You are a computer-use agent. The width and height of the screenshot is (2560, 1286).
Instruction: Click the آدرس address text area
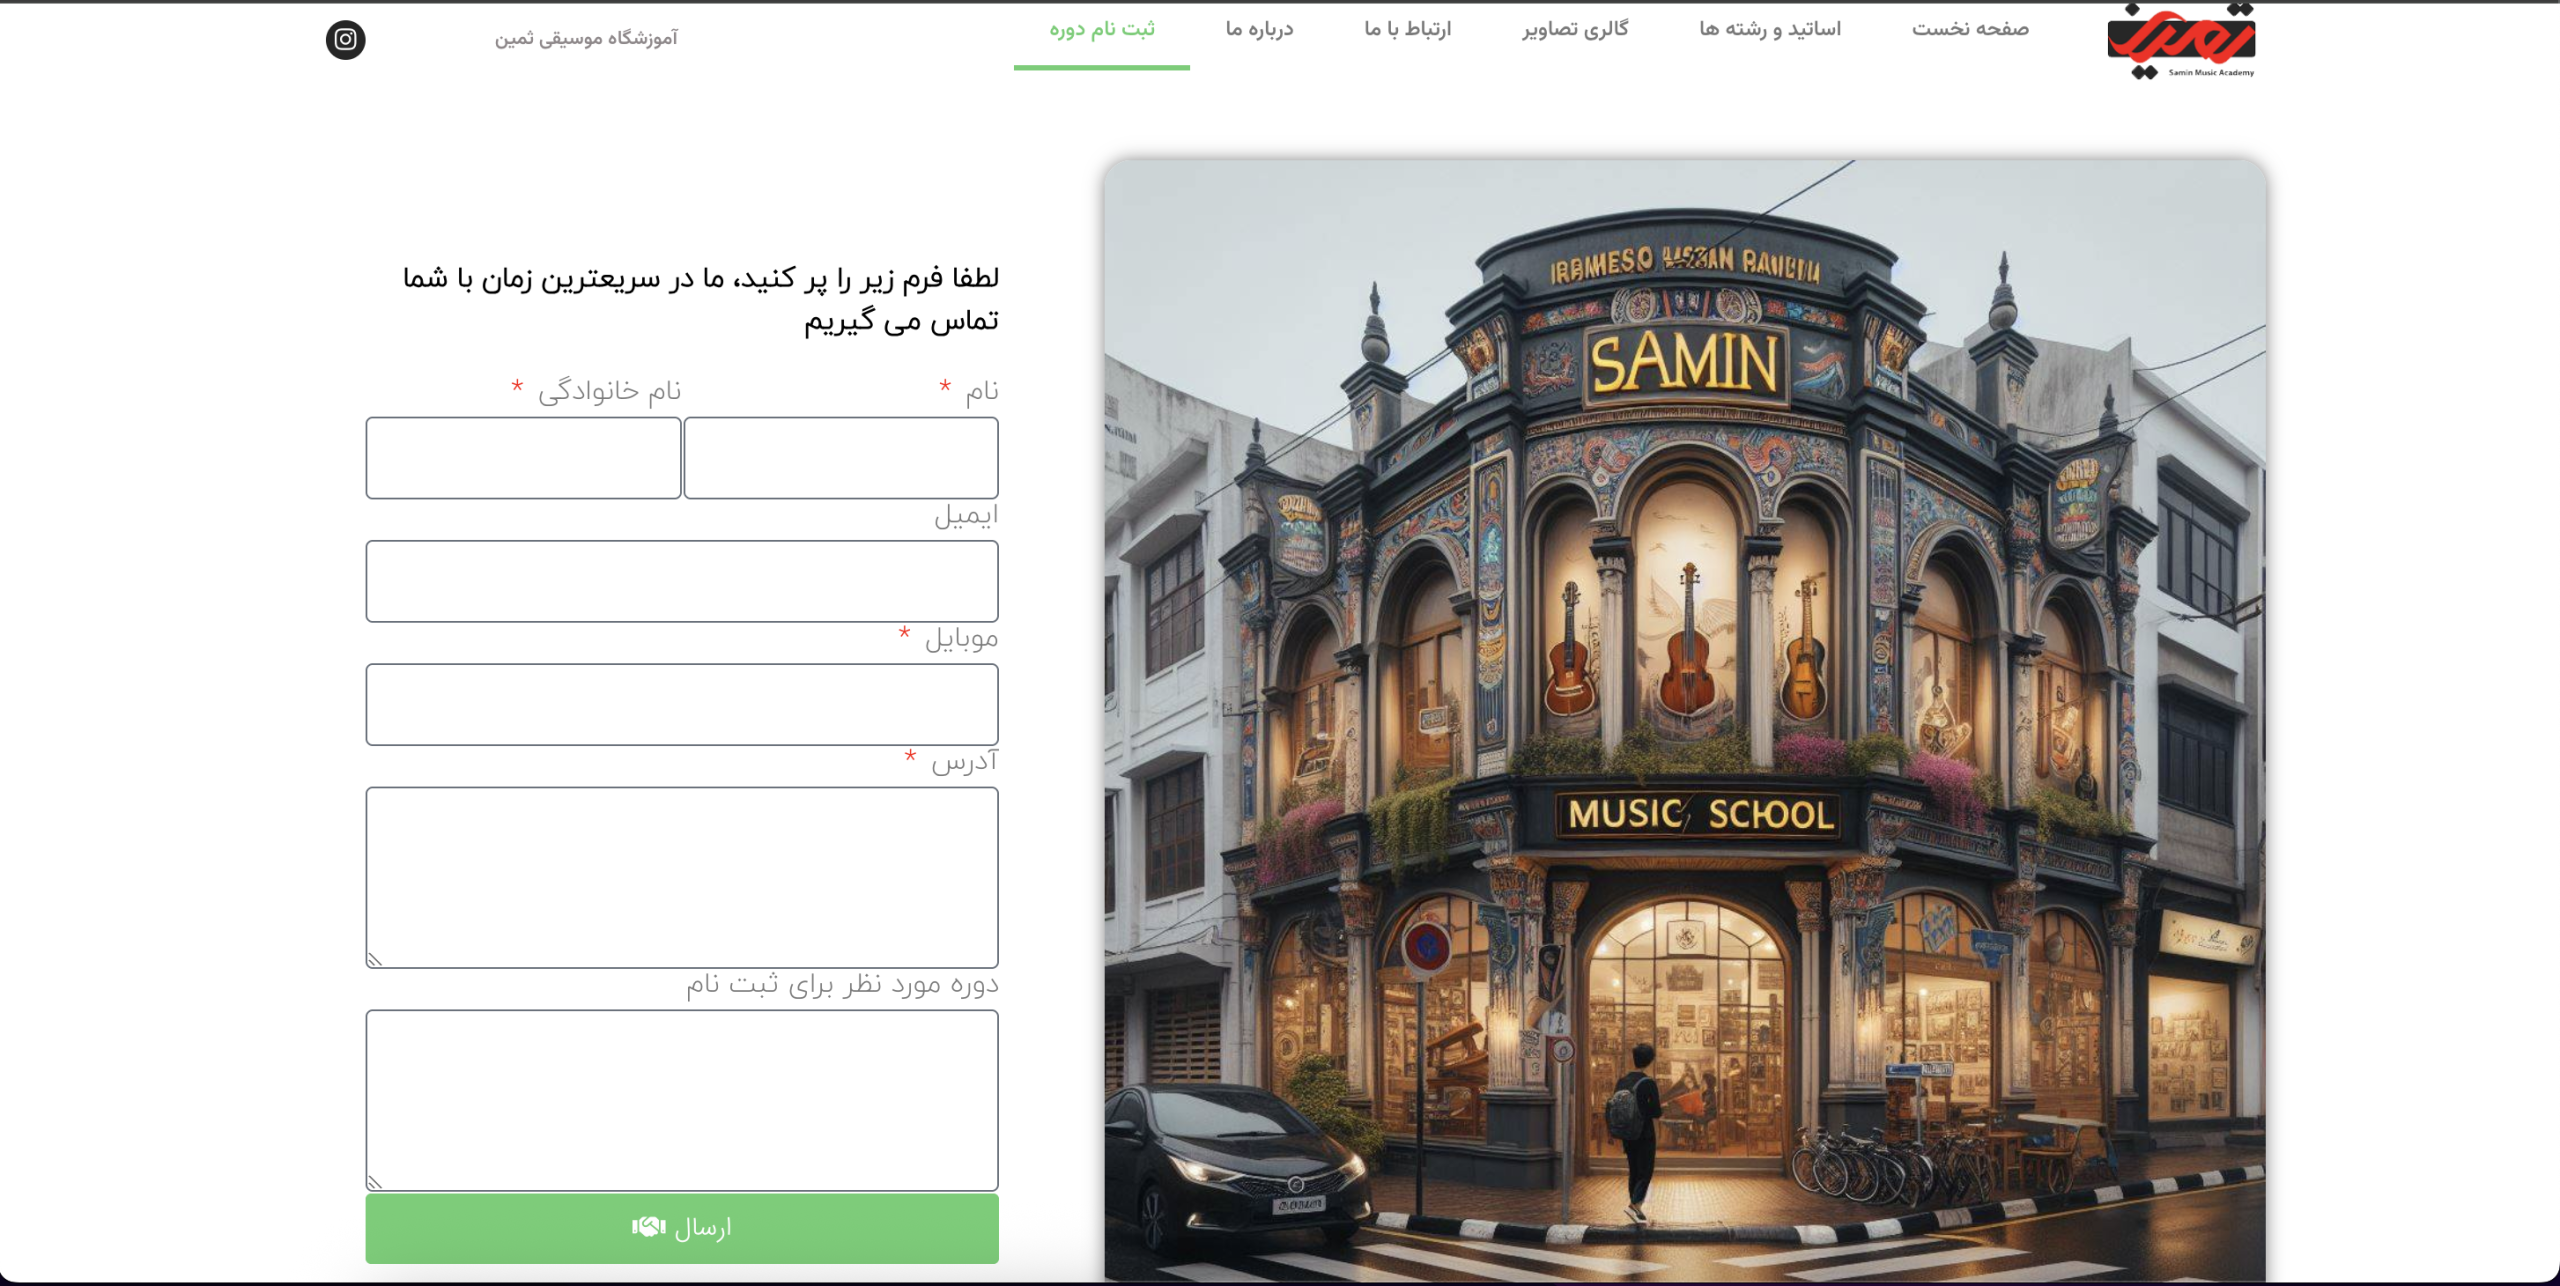tap(681, 876)
